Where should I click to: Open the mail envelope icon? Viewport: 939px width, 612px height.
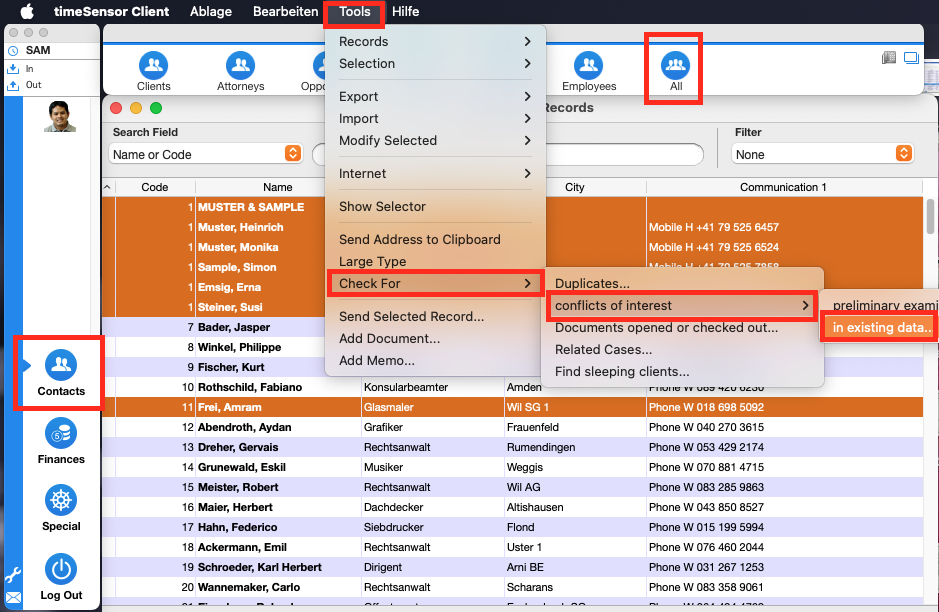coord(13,598)
